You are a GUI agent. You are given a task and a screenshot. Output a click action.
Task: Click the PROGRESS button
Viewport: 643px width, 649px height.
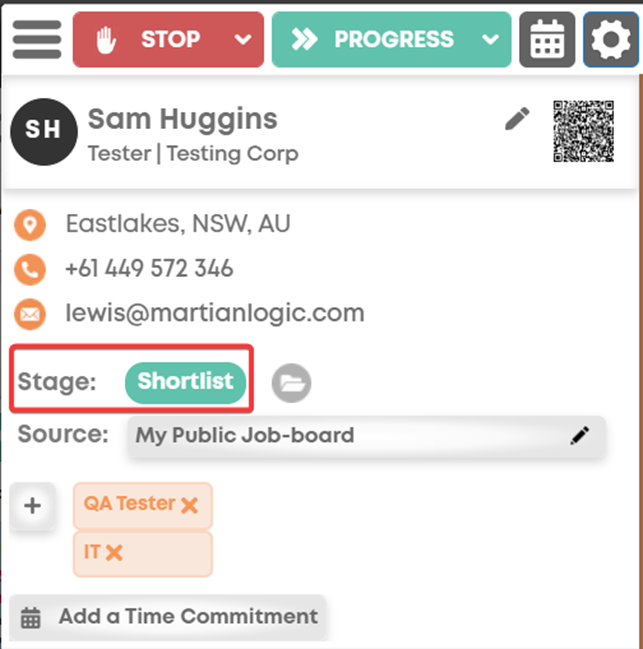[x=372, y=39]
